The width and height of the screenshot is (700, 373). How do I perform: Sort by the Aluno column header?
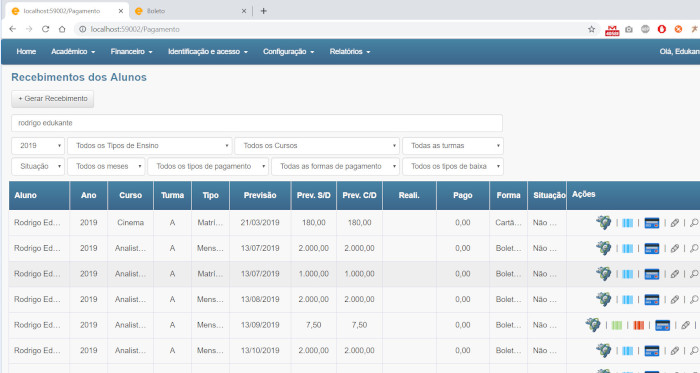(x=39, y=195)
